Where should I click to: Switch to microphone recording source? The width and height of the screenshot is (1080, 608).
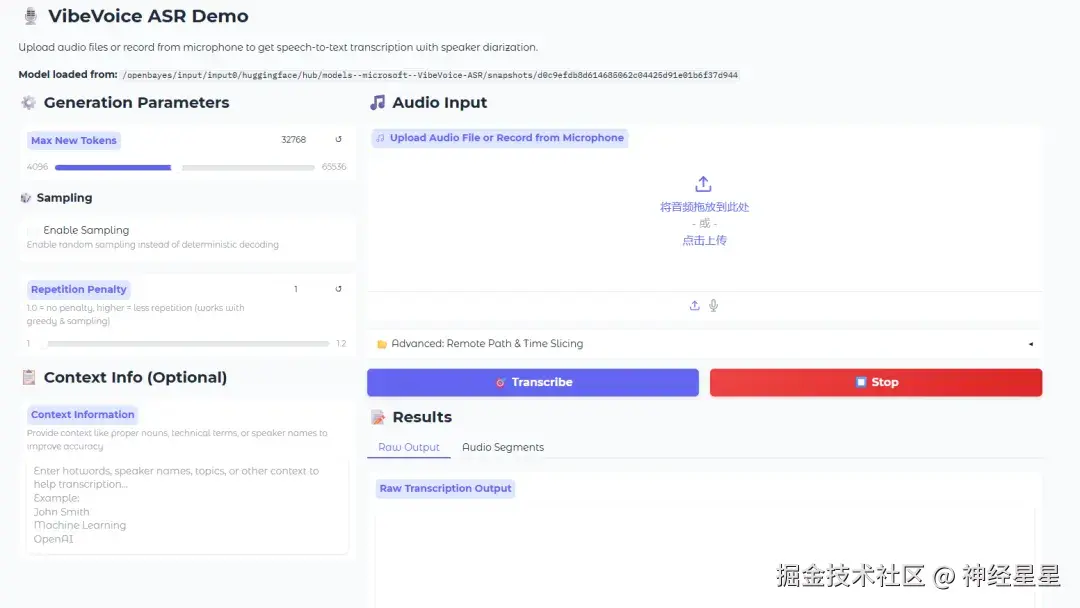(714, 306)
